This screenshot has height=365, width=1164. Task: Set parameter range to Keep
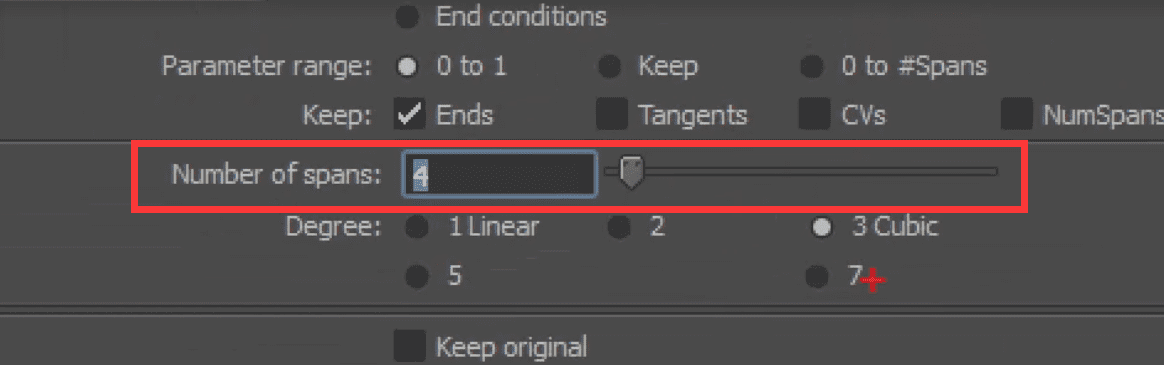[x=609, y=68]
